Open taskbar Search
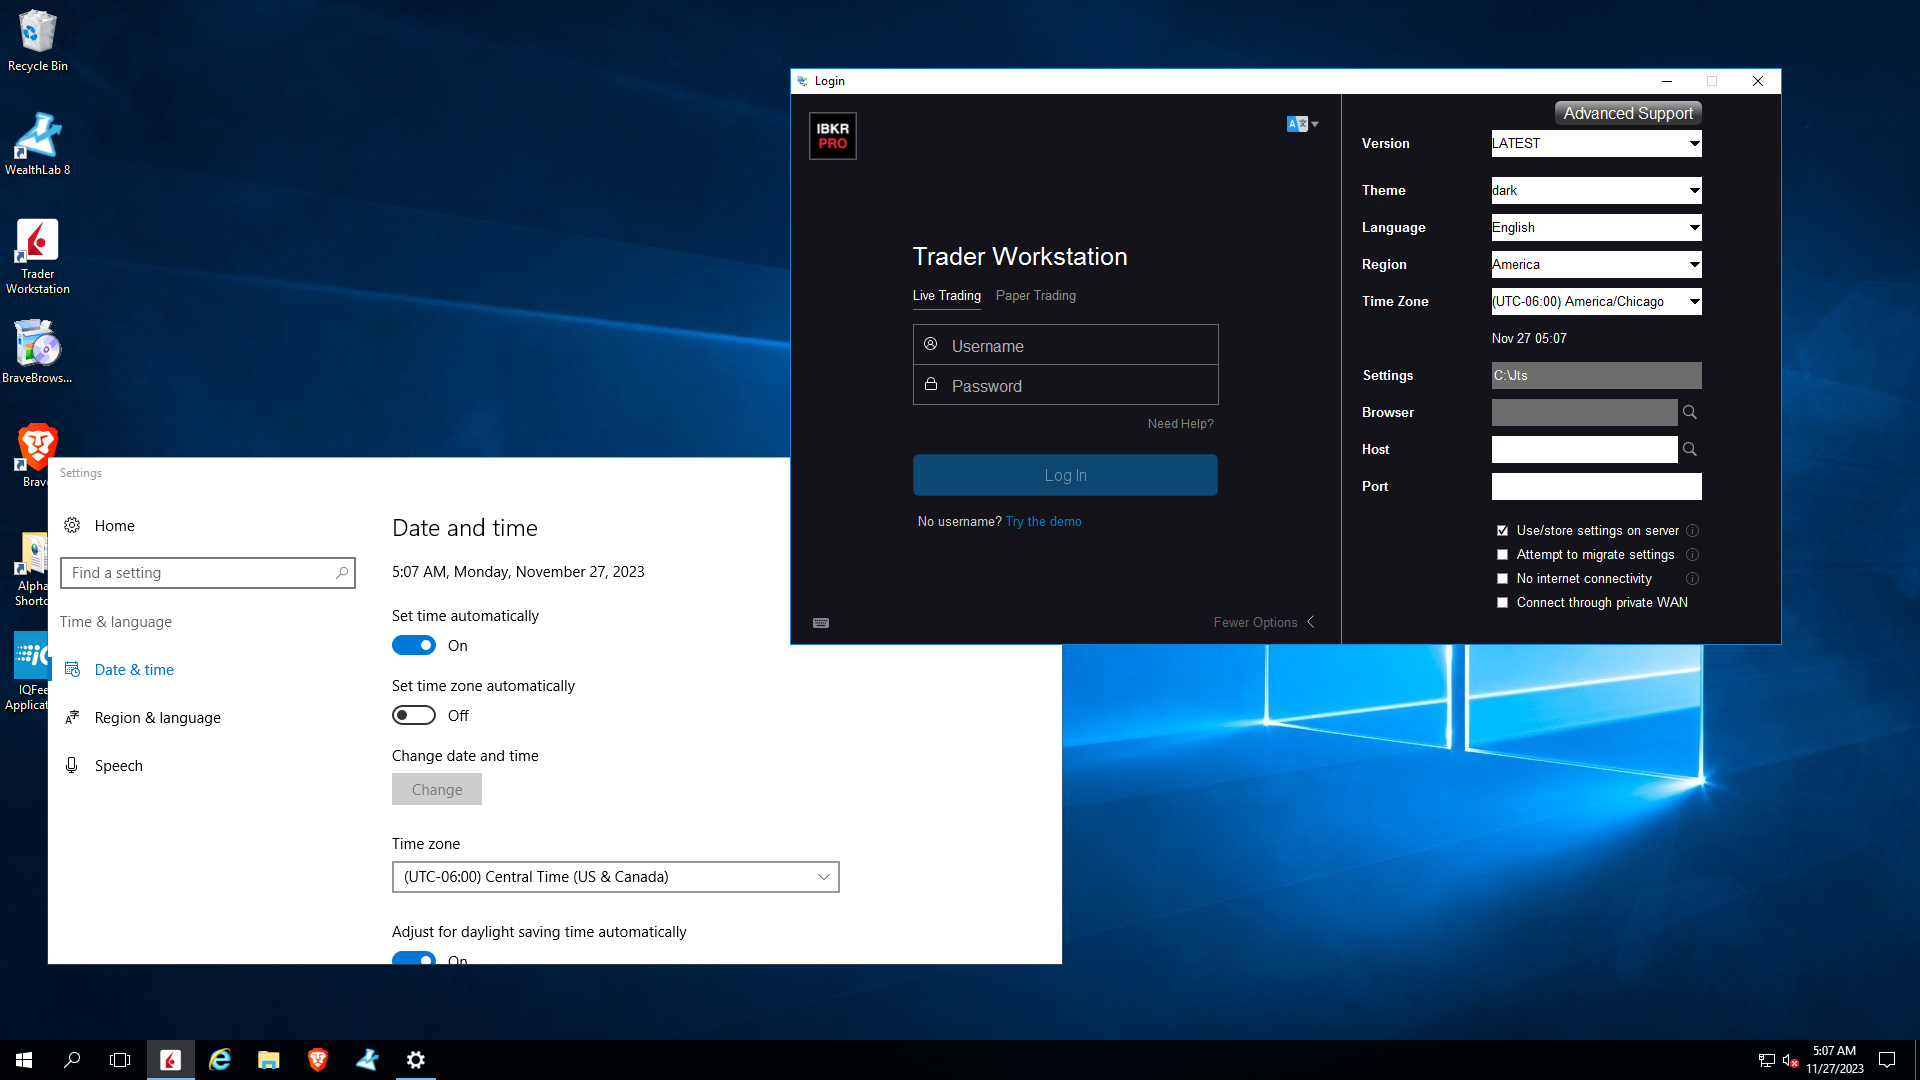This screenshot has height=1080, width=1920. pos(72,1060)
